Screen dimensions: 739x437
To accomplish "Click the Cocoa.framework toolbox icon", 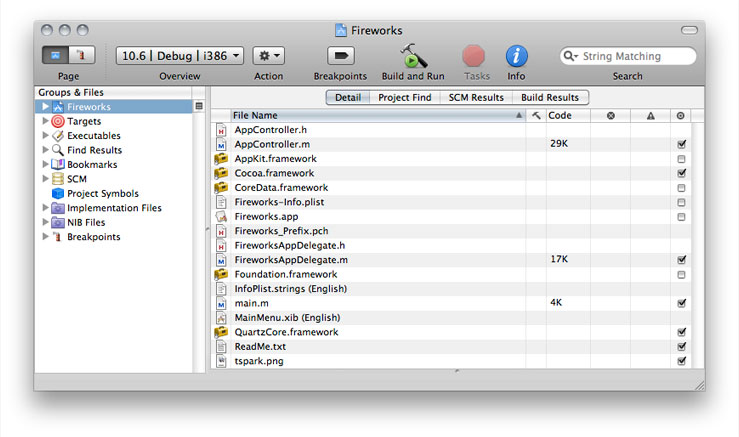I will tap(221, 173).
